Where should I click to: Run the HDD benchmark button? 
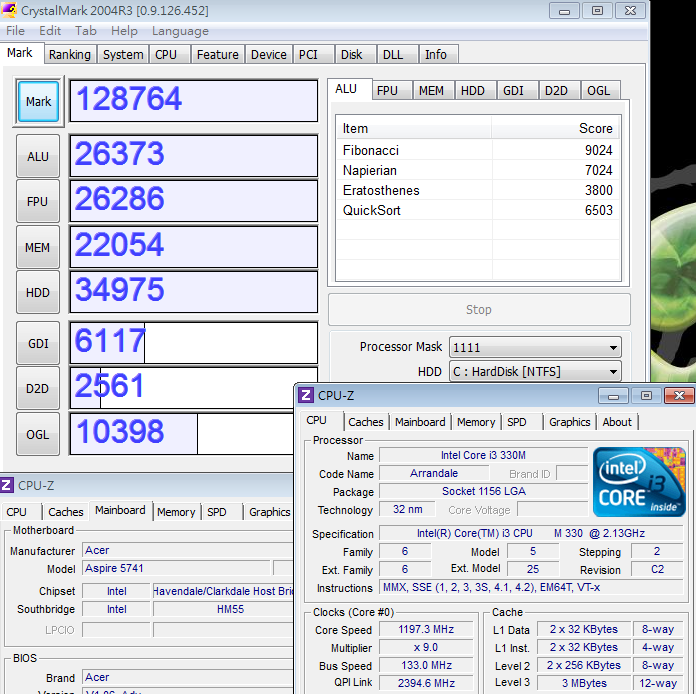[x=38, y=293]
